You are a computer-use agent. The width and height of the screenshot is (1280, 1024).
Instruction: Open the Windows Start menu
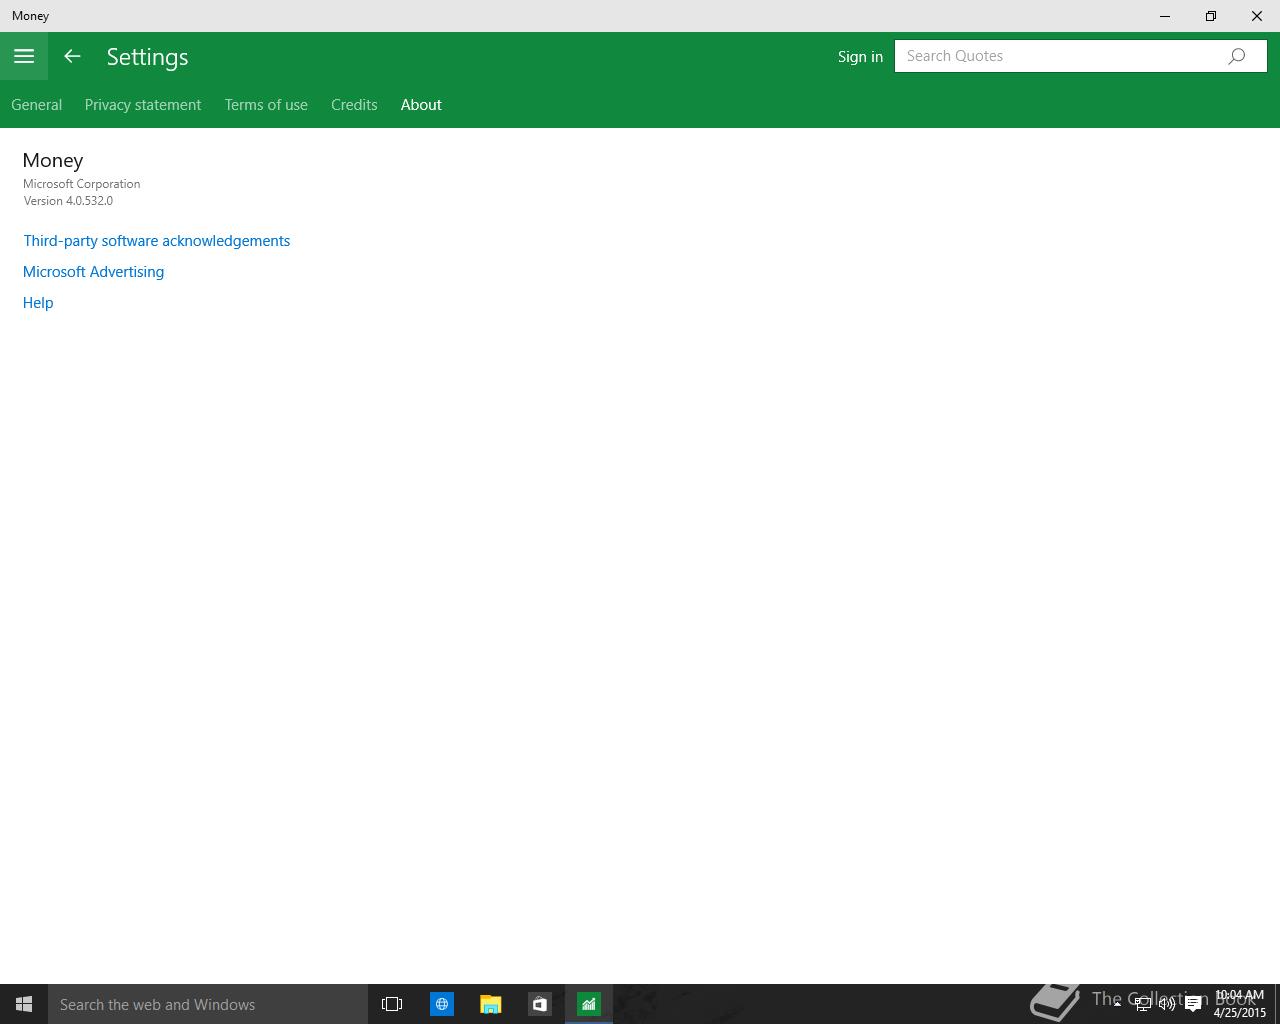pyautogui.click(x=24, y=1004)
